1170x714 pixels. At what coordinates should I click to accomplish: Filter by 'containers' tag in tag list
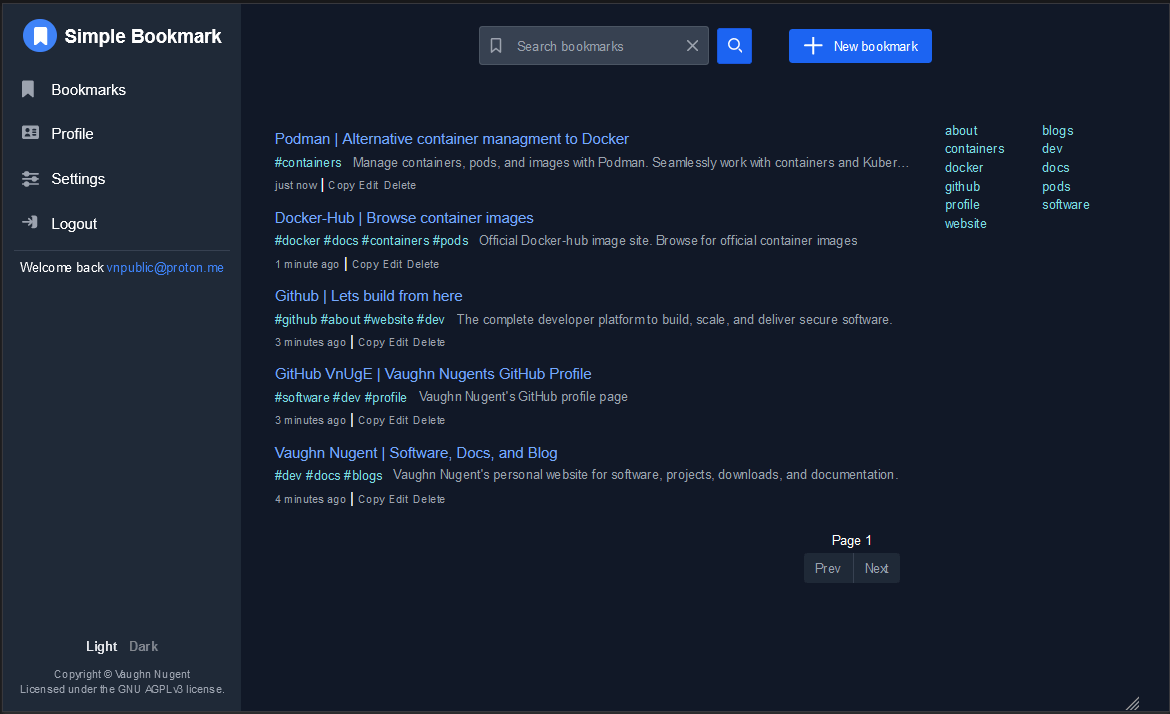[975, 148]
